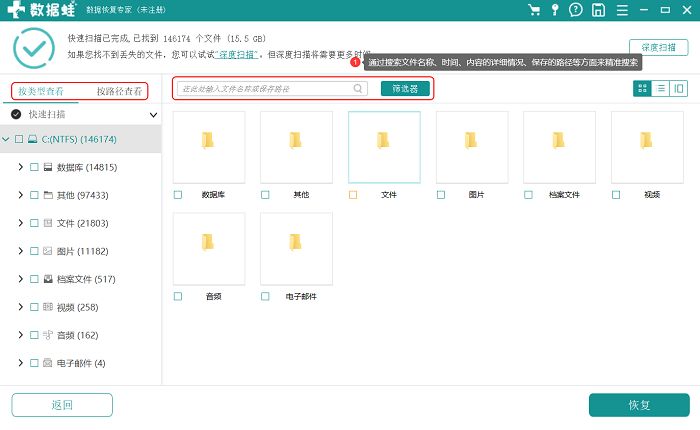The image size is (700, 430).
Task: Open the hamburger menu icon
Action: pos(622,10)
